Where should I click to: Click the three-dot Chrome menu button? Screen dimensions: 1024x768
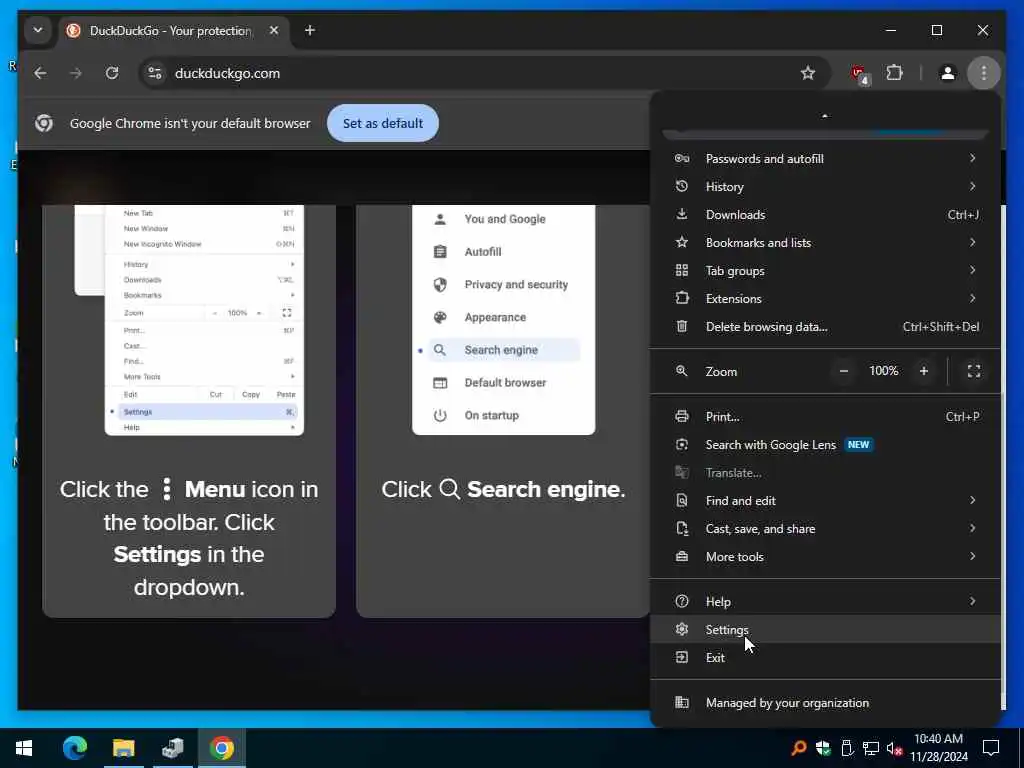[984, 73]
